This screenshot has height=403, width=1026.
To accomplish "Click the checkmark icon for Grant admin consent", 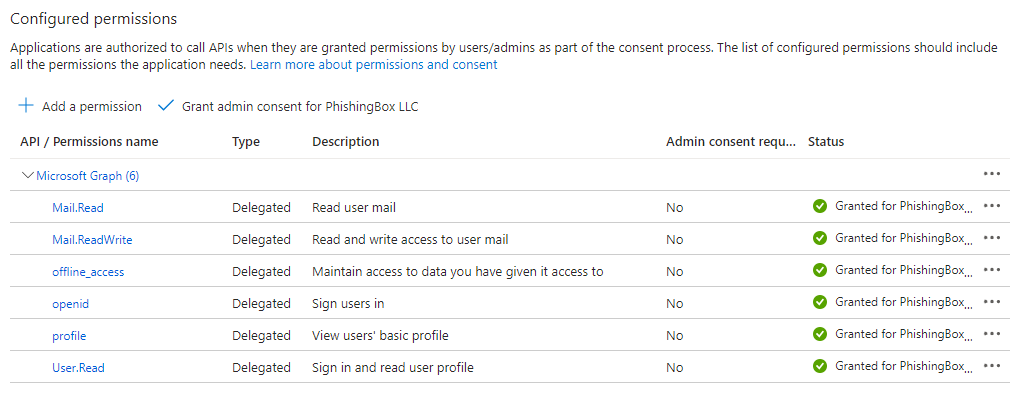I will click(x=166, y=105).
